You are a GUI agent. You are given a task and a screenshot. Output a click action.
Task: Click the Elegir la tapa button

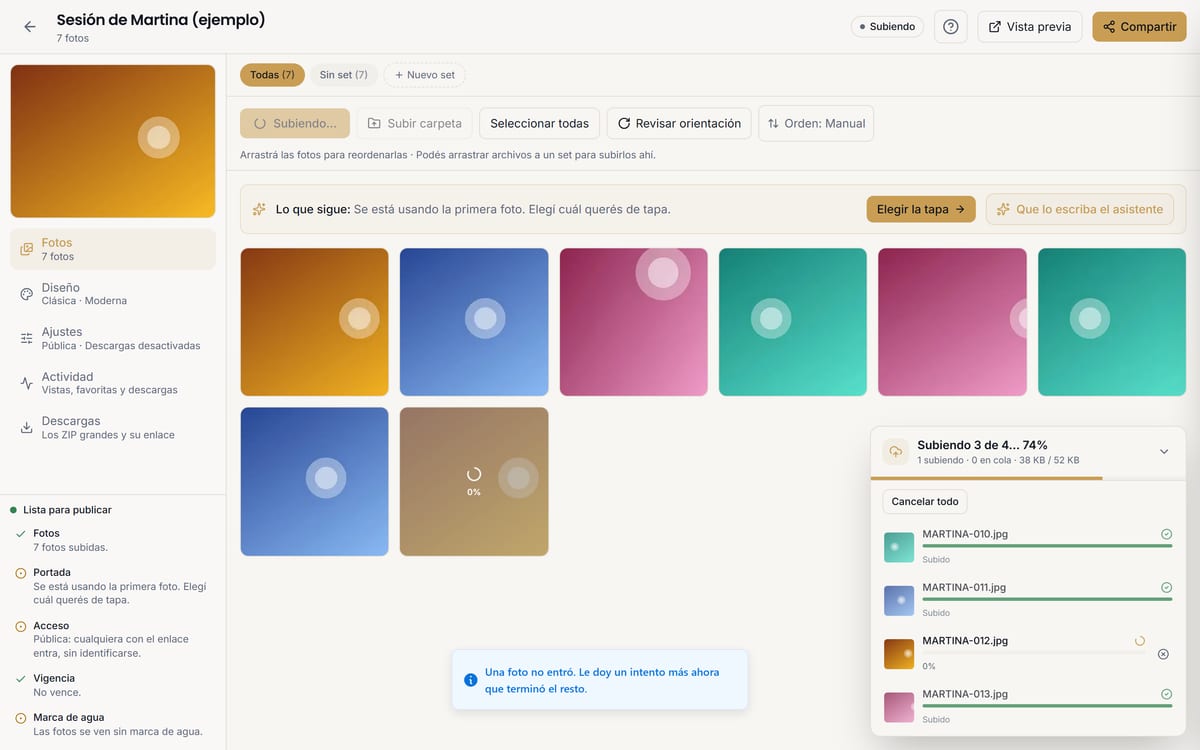pos(921,209)
